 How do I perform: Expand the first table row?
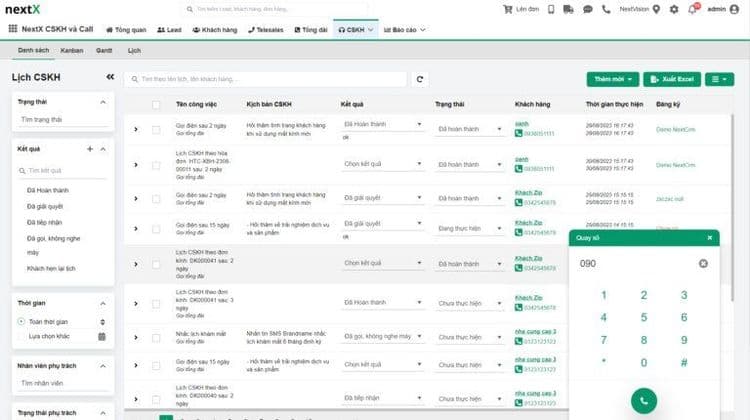(x=136, y=130)
